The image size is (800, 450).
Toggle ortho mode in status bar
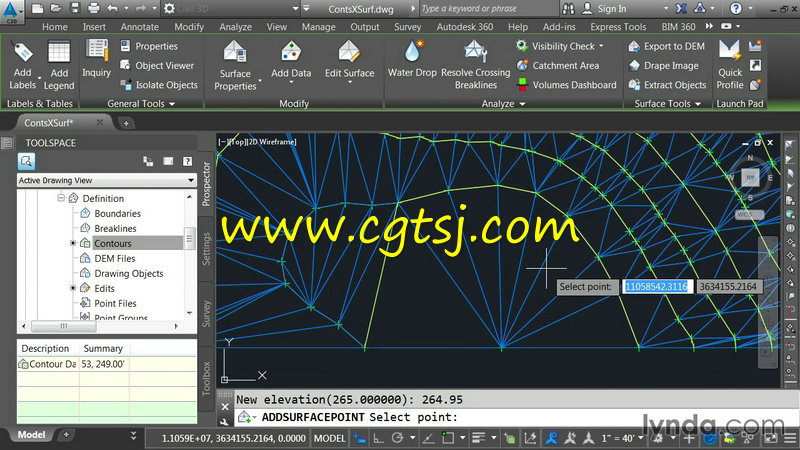pos(379,438)
